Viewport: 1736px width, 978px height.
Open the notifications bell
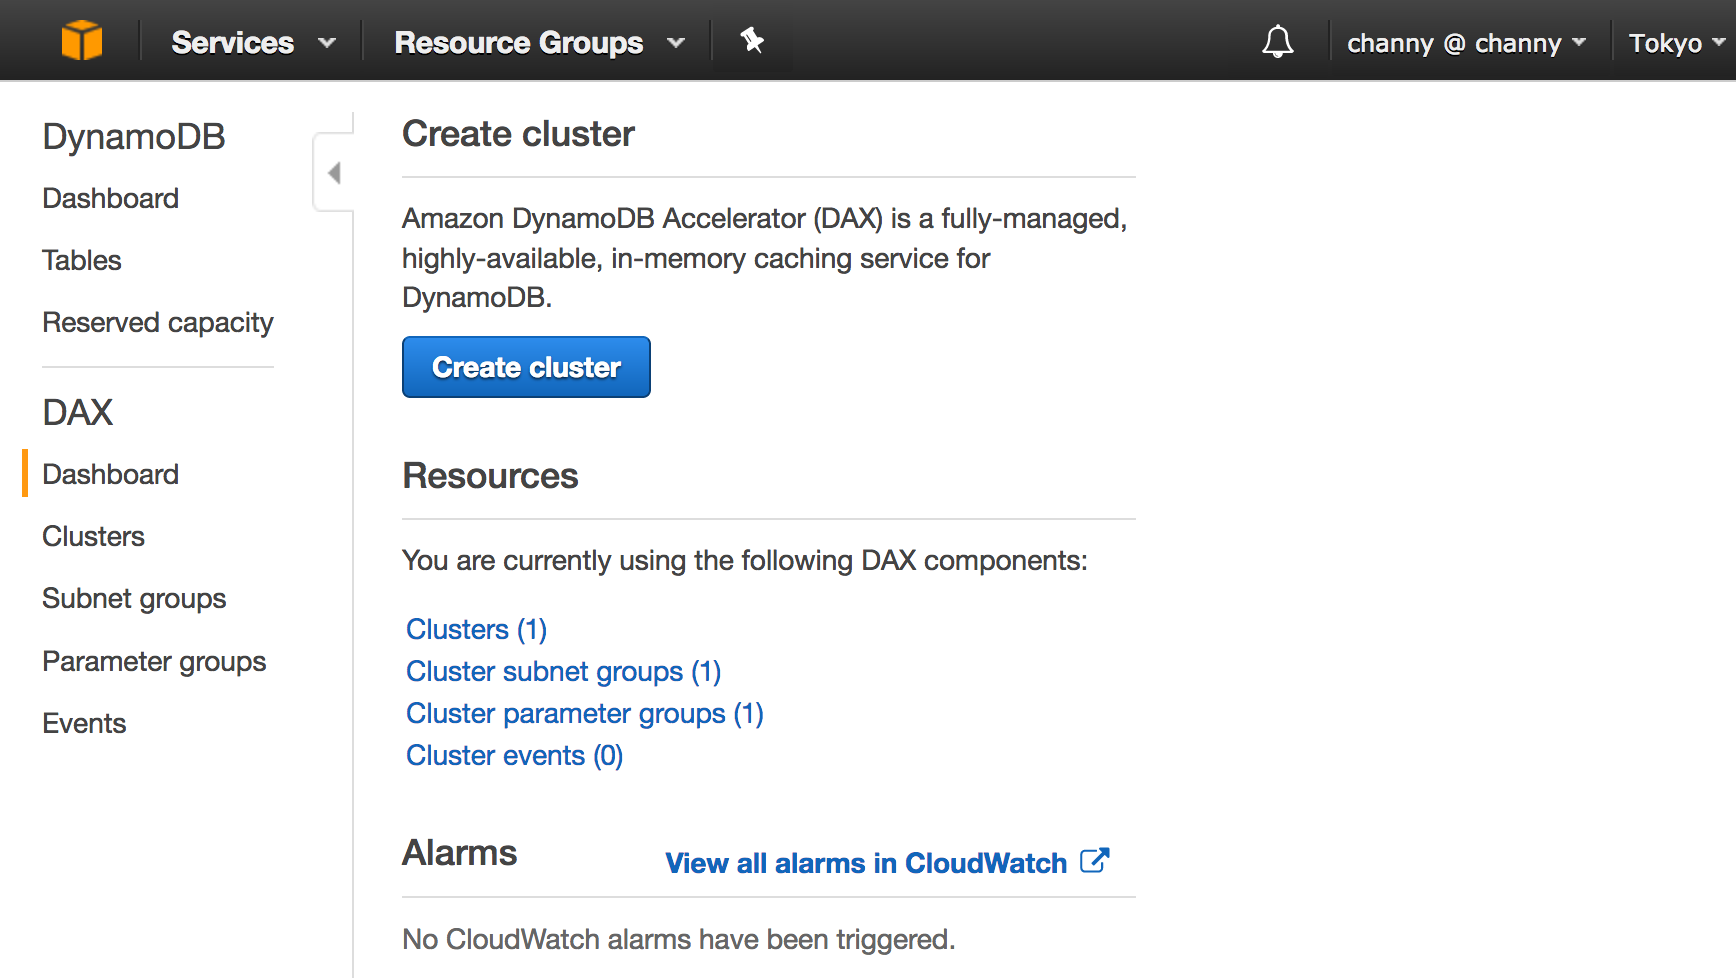1277,42
